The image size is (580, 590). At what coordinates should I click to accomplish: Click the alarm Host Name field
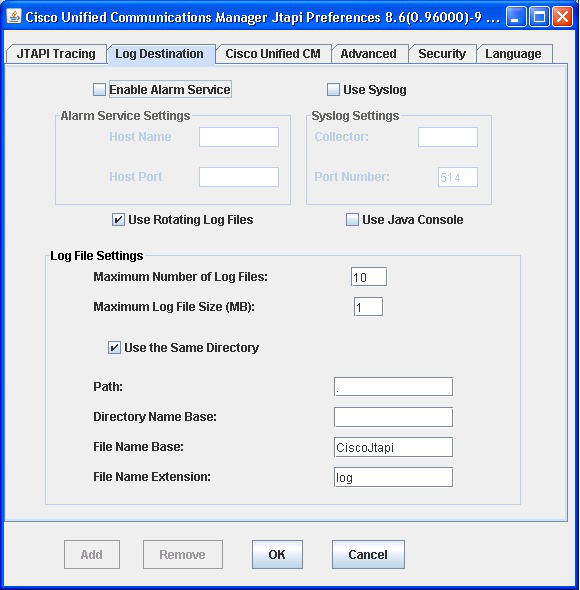click(x=239, y=137)
